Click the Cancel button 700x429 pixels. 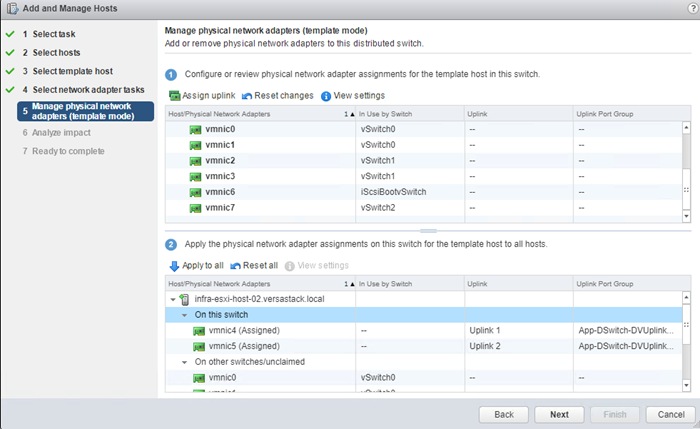(671, 414)
